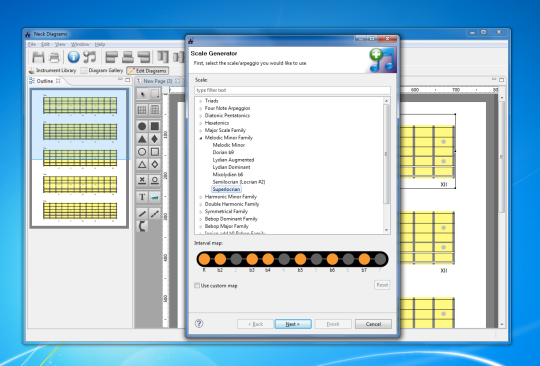Select the outlined square marker tool
Screen dimensions: 540x366
(x=155, y=152)
